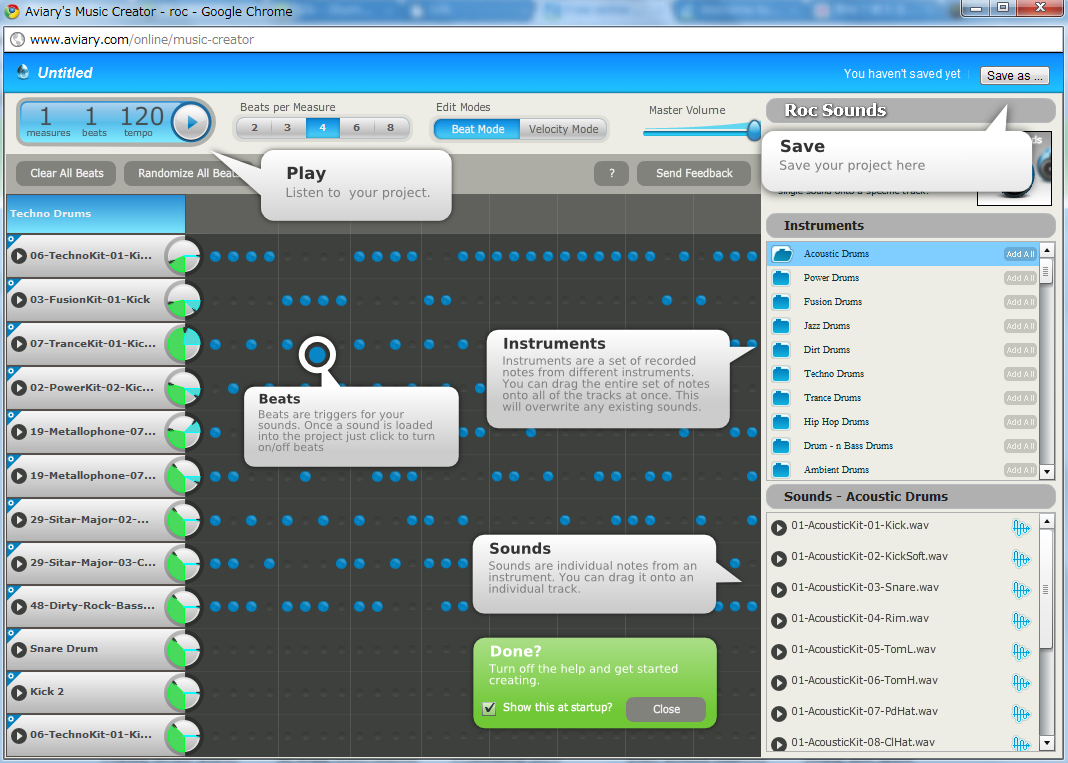Play 01-AcousticKit-07-PdHat.wav sample
Screen dimensions: 1068x763
[x=779, y=713]
